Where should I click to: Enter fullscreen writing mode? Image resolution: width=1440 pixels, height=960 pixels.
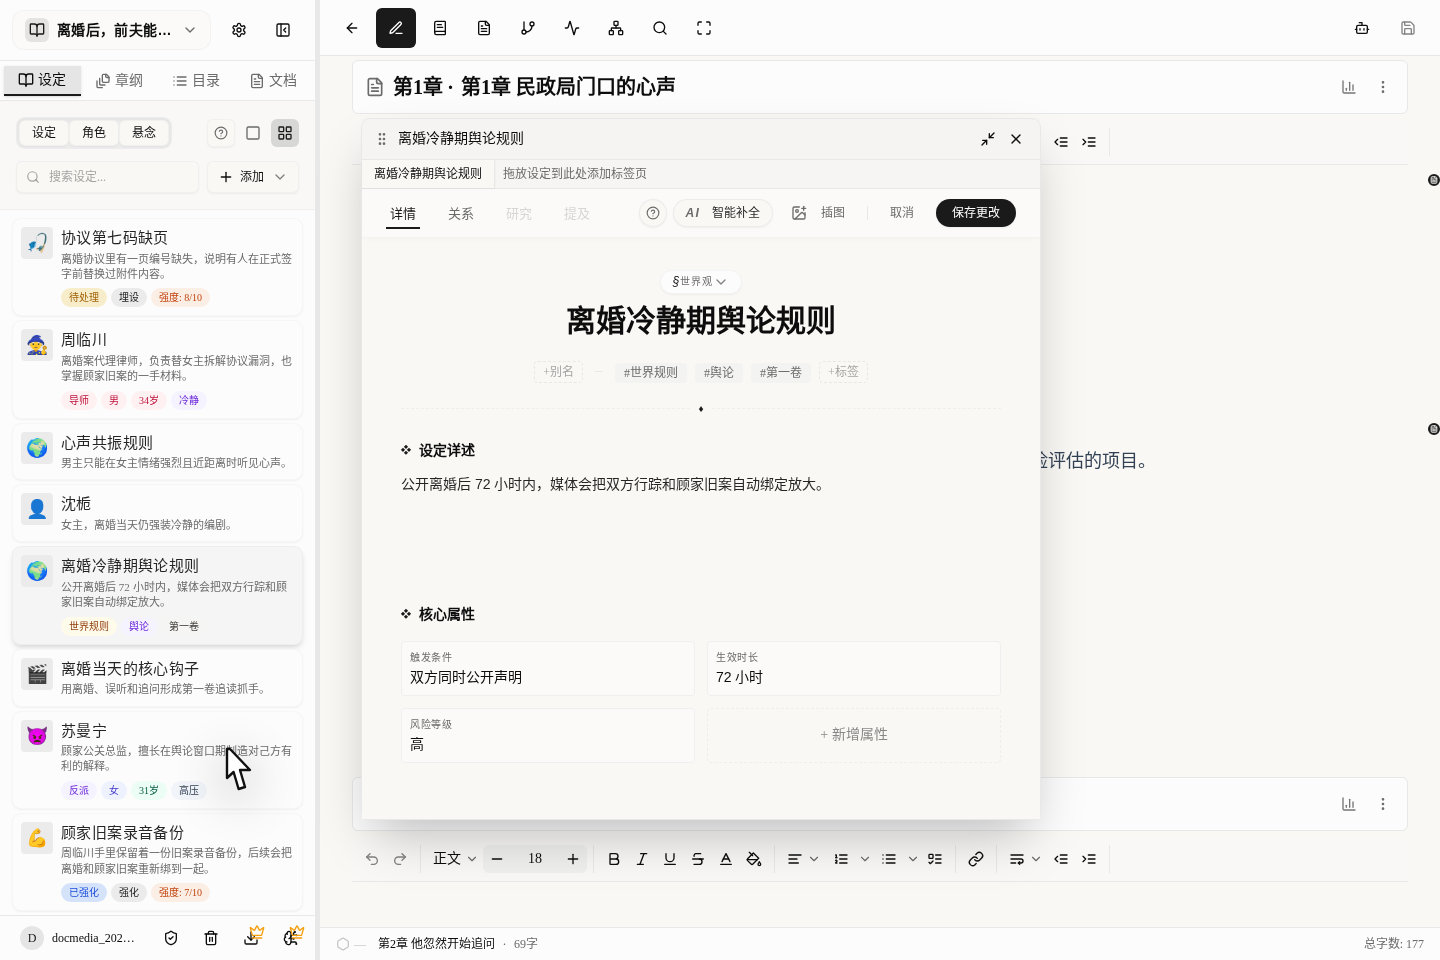pyautogui.click(x=704, y=28)
